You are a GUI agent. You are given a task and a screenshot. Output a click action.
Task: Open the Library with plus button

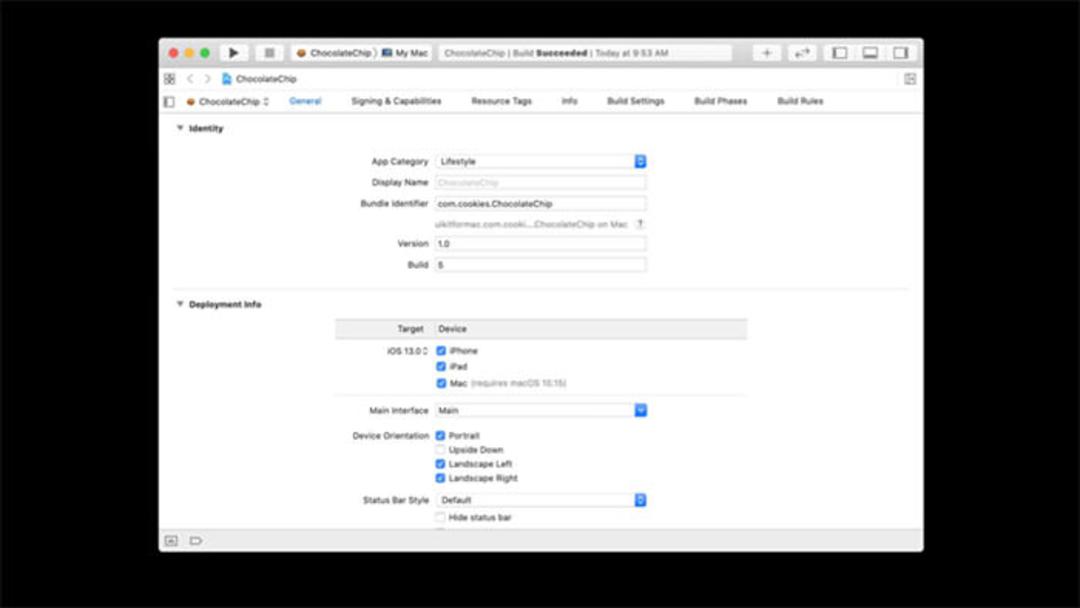(x=767, y=53)
